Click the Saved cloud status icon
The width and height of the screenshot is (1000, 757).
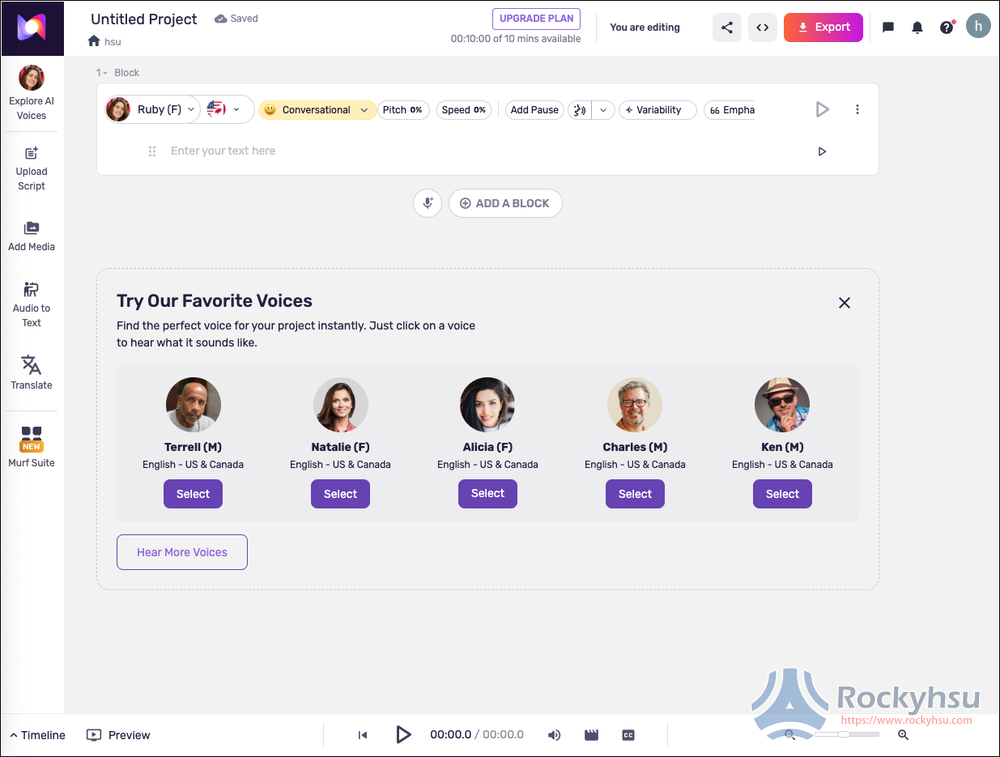pyautogui.click(x=221, y=18)
